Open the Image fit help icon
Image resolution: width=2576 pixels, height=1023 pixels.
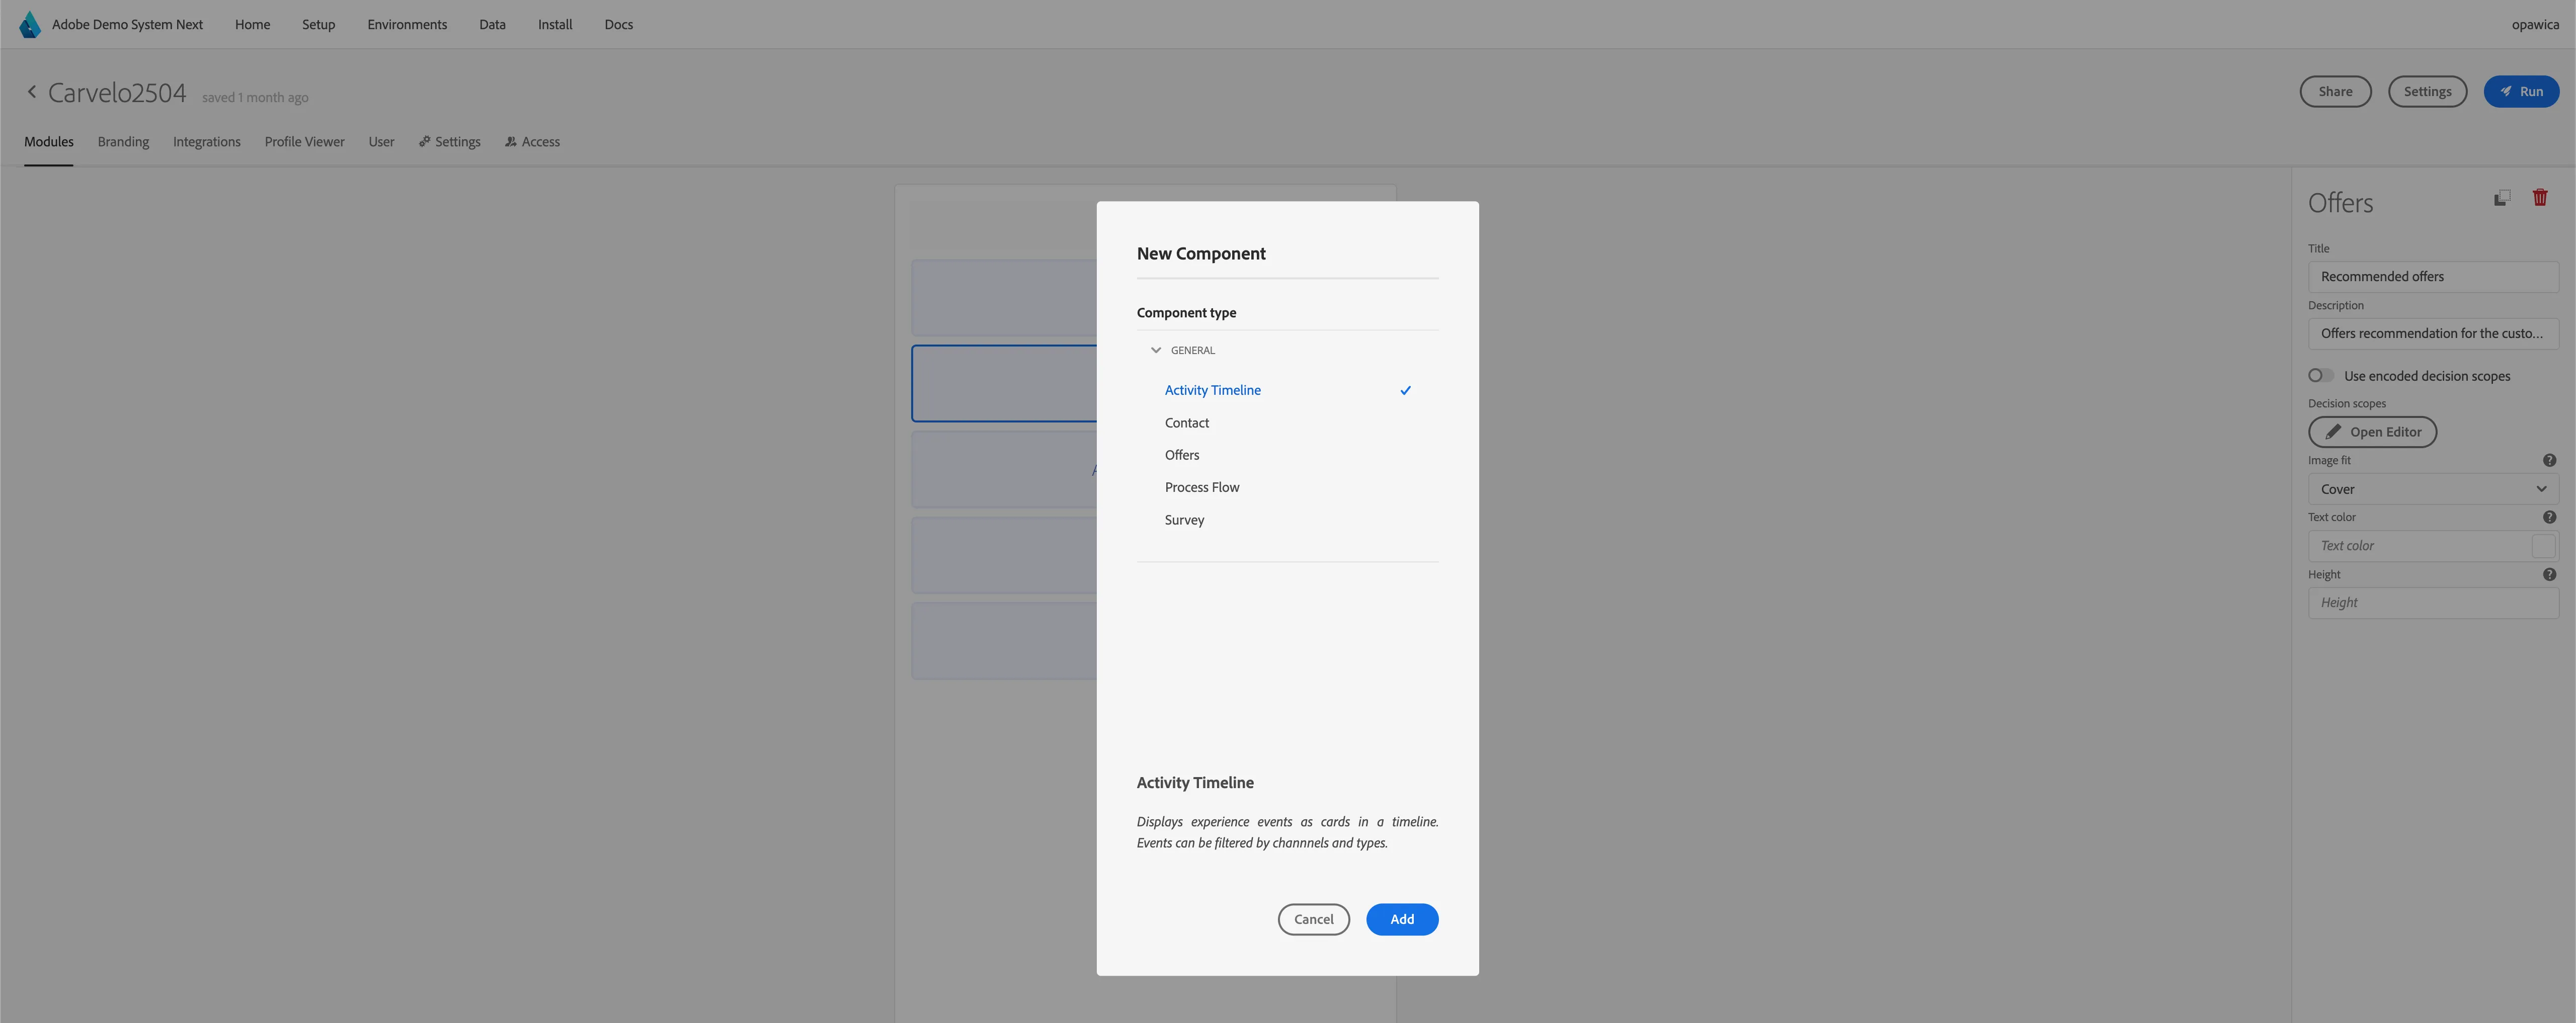click(2549, 461)
